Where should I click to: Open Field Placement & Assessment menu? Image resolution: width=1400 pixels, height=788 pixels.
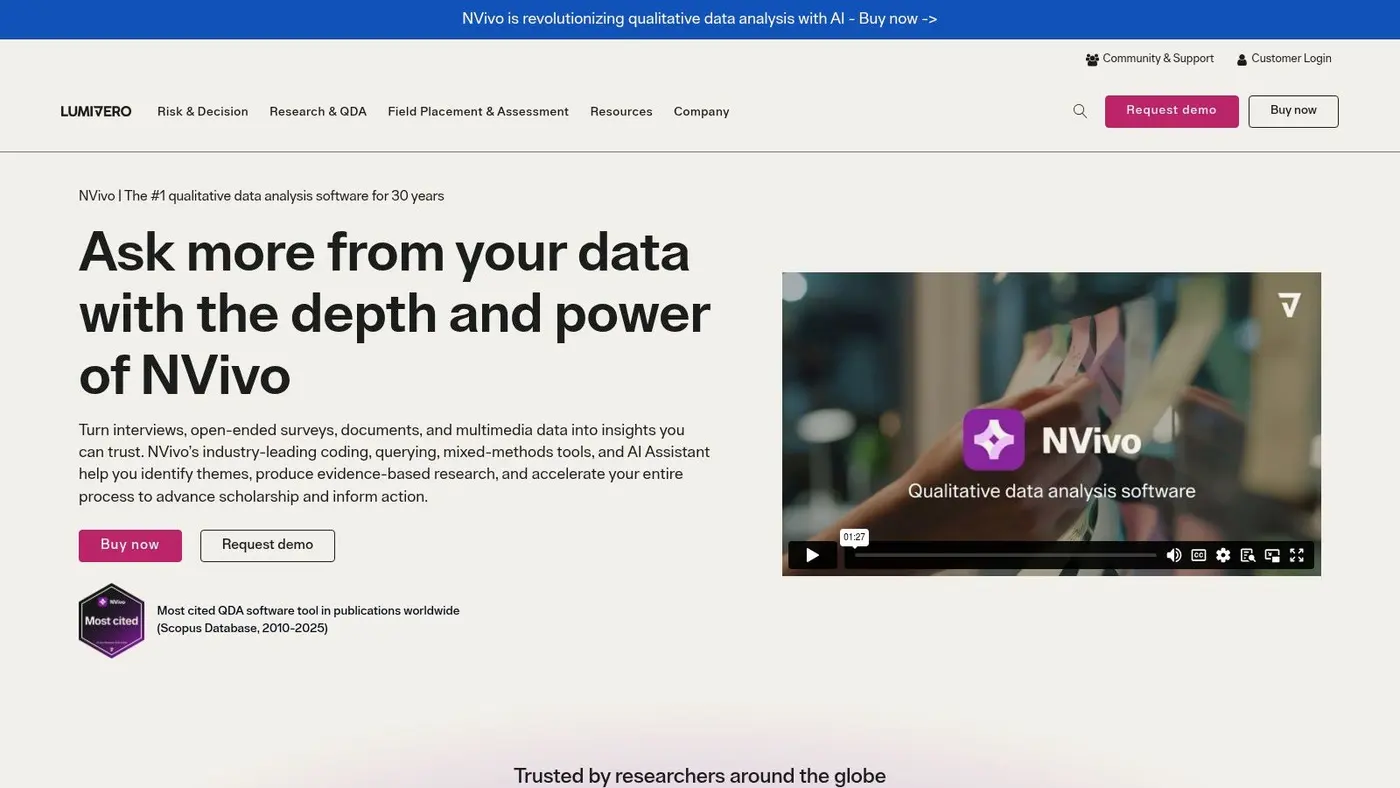coord(478,112)
